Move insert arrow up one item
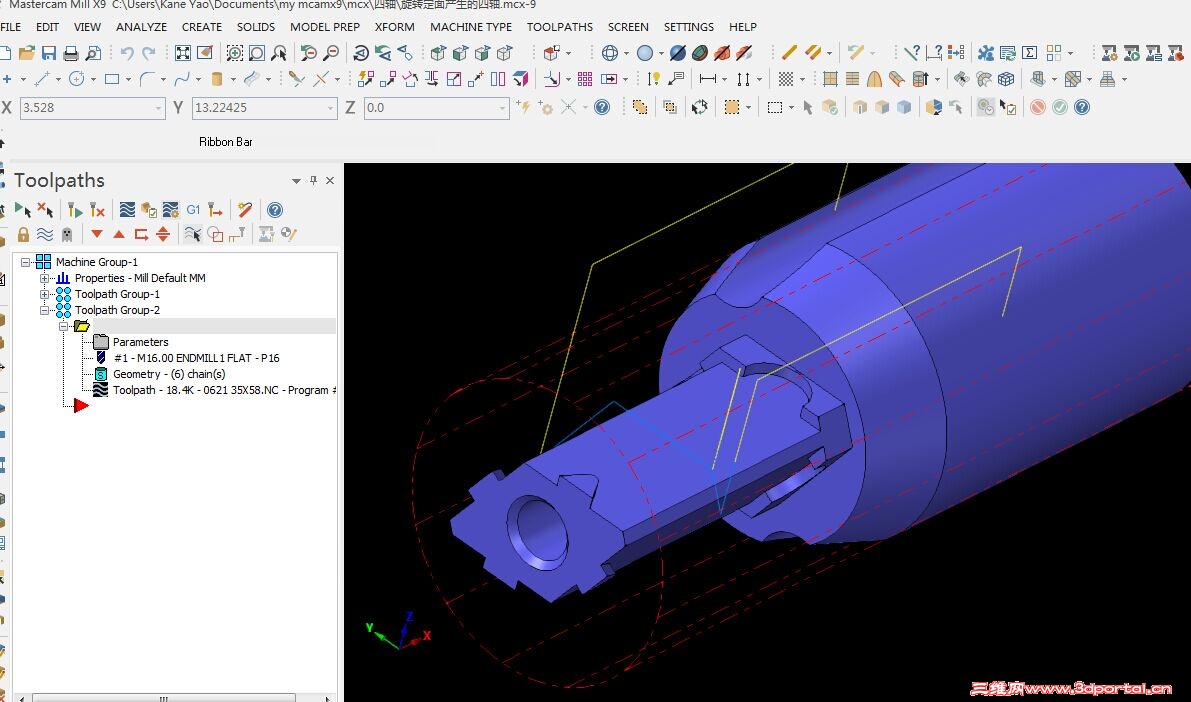1191x702 pixels. point(118,234)
